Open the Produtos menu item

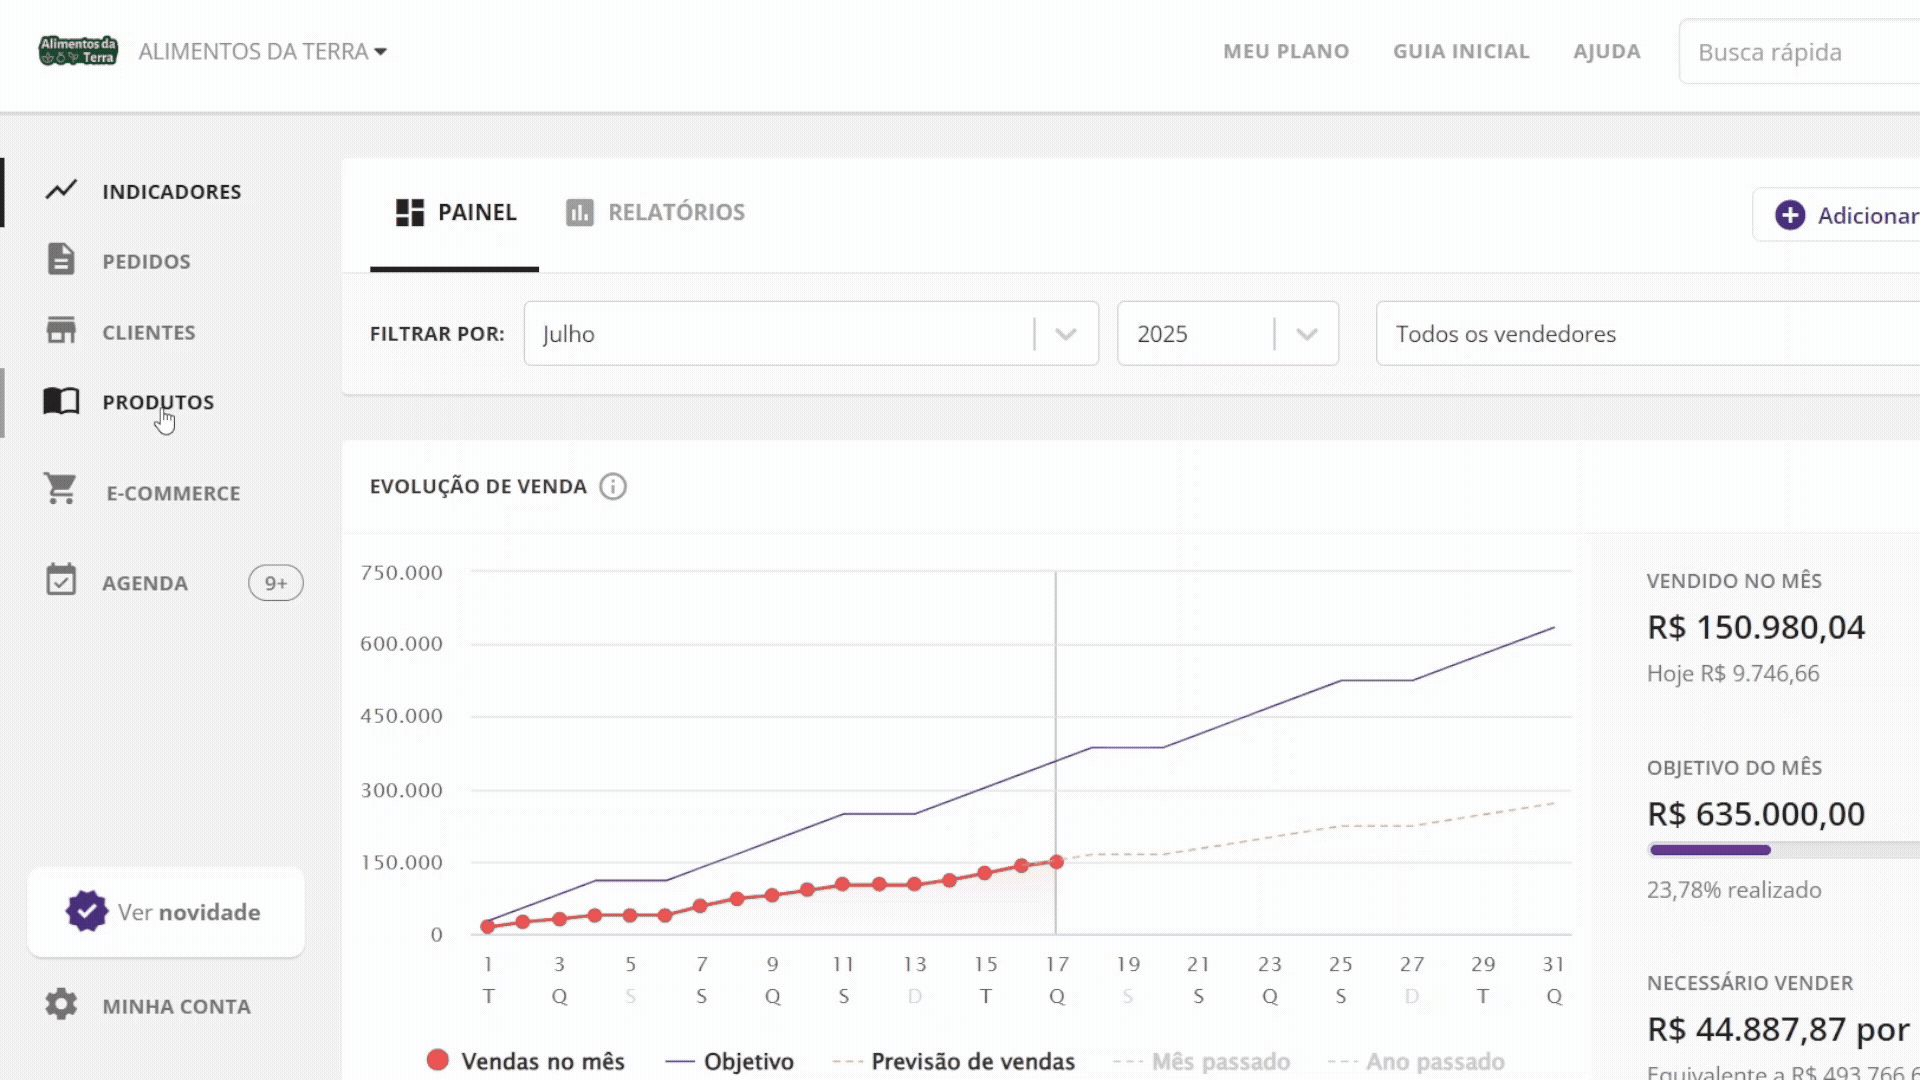[x=157, y=402]
